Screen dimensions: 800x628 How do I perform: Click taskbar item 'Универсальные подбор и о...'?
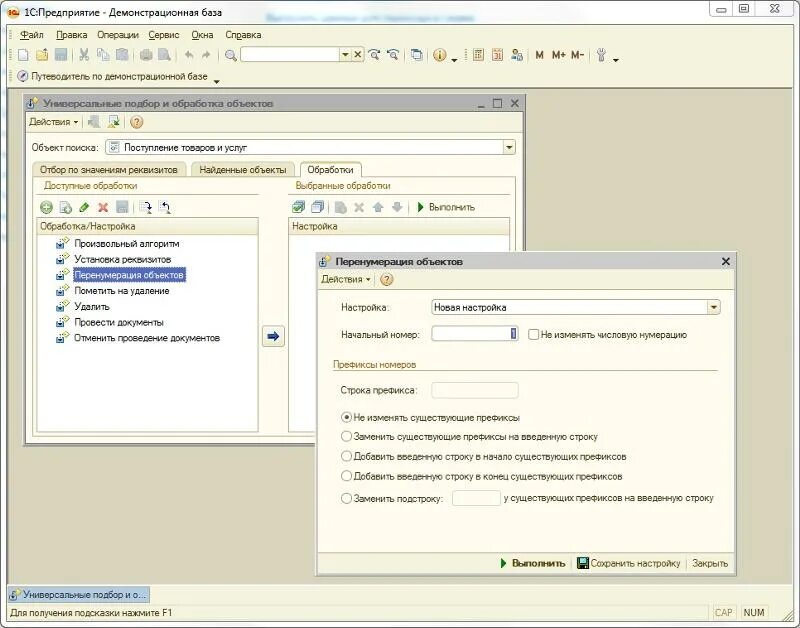[x=79, y=594]
